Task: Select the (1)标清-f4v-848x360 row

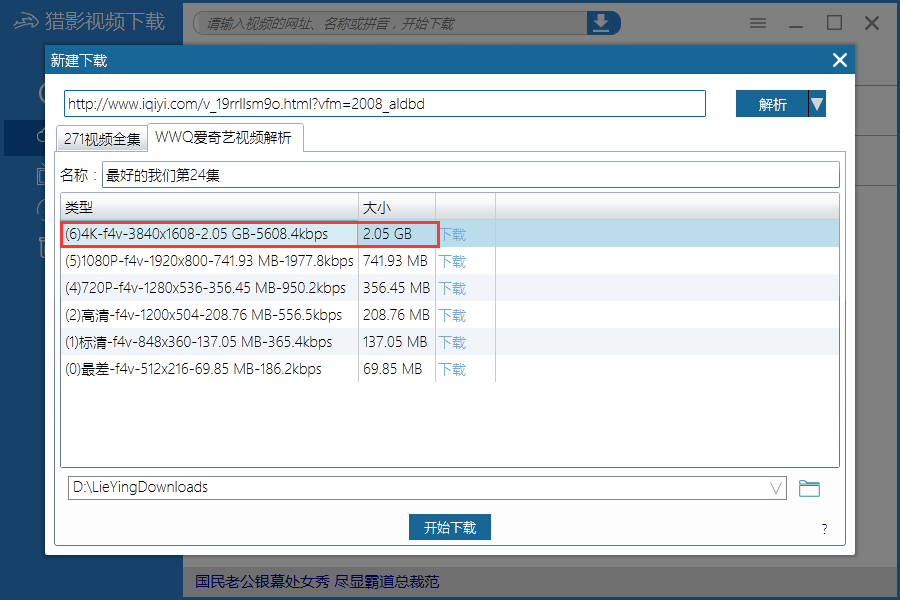Action: [449, 342]
